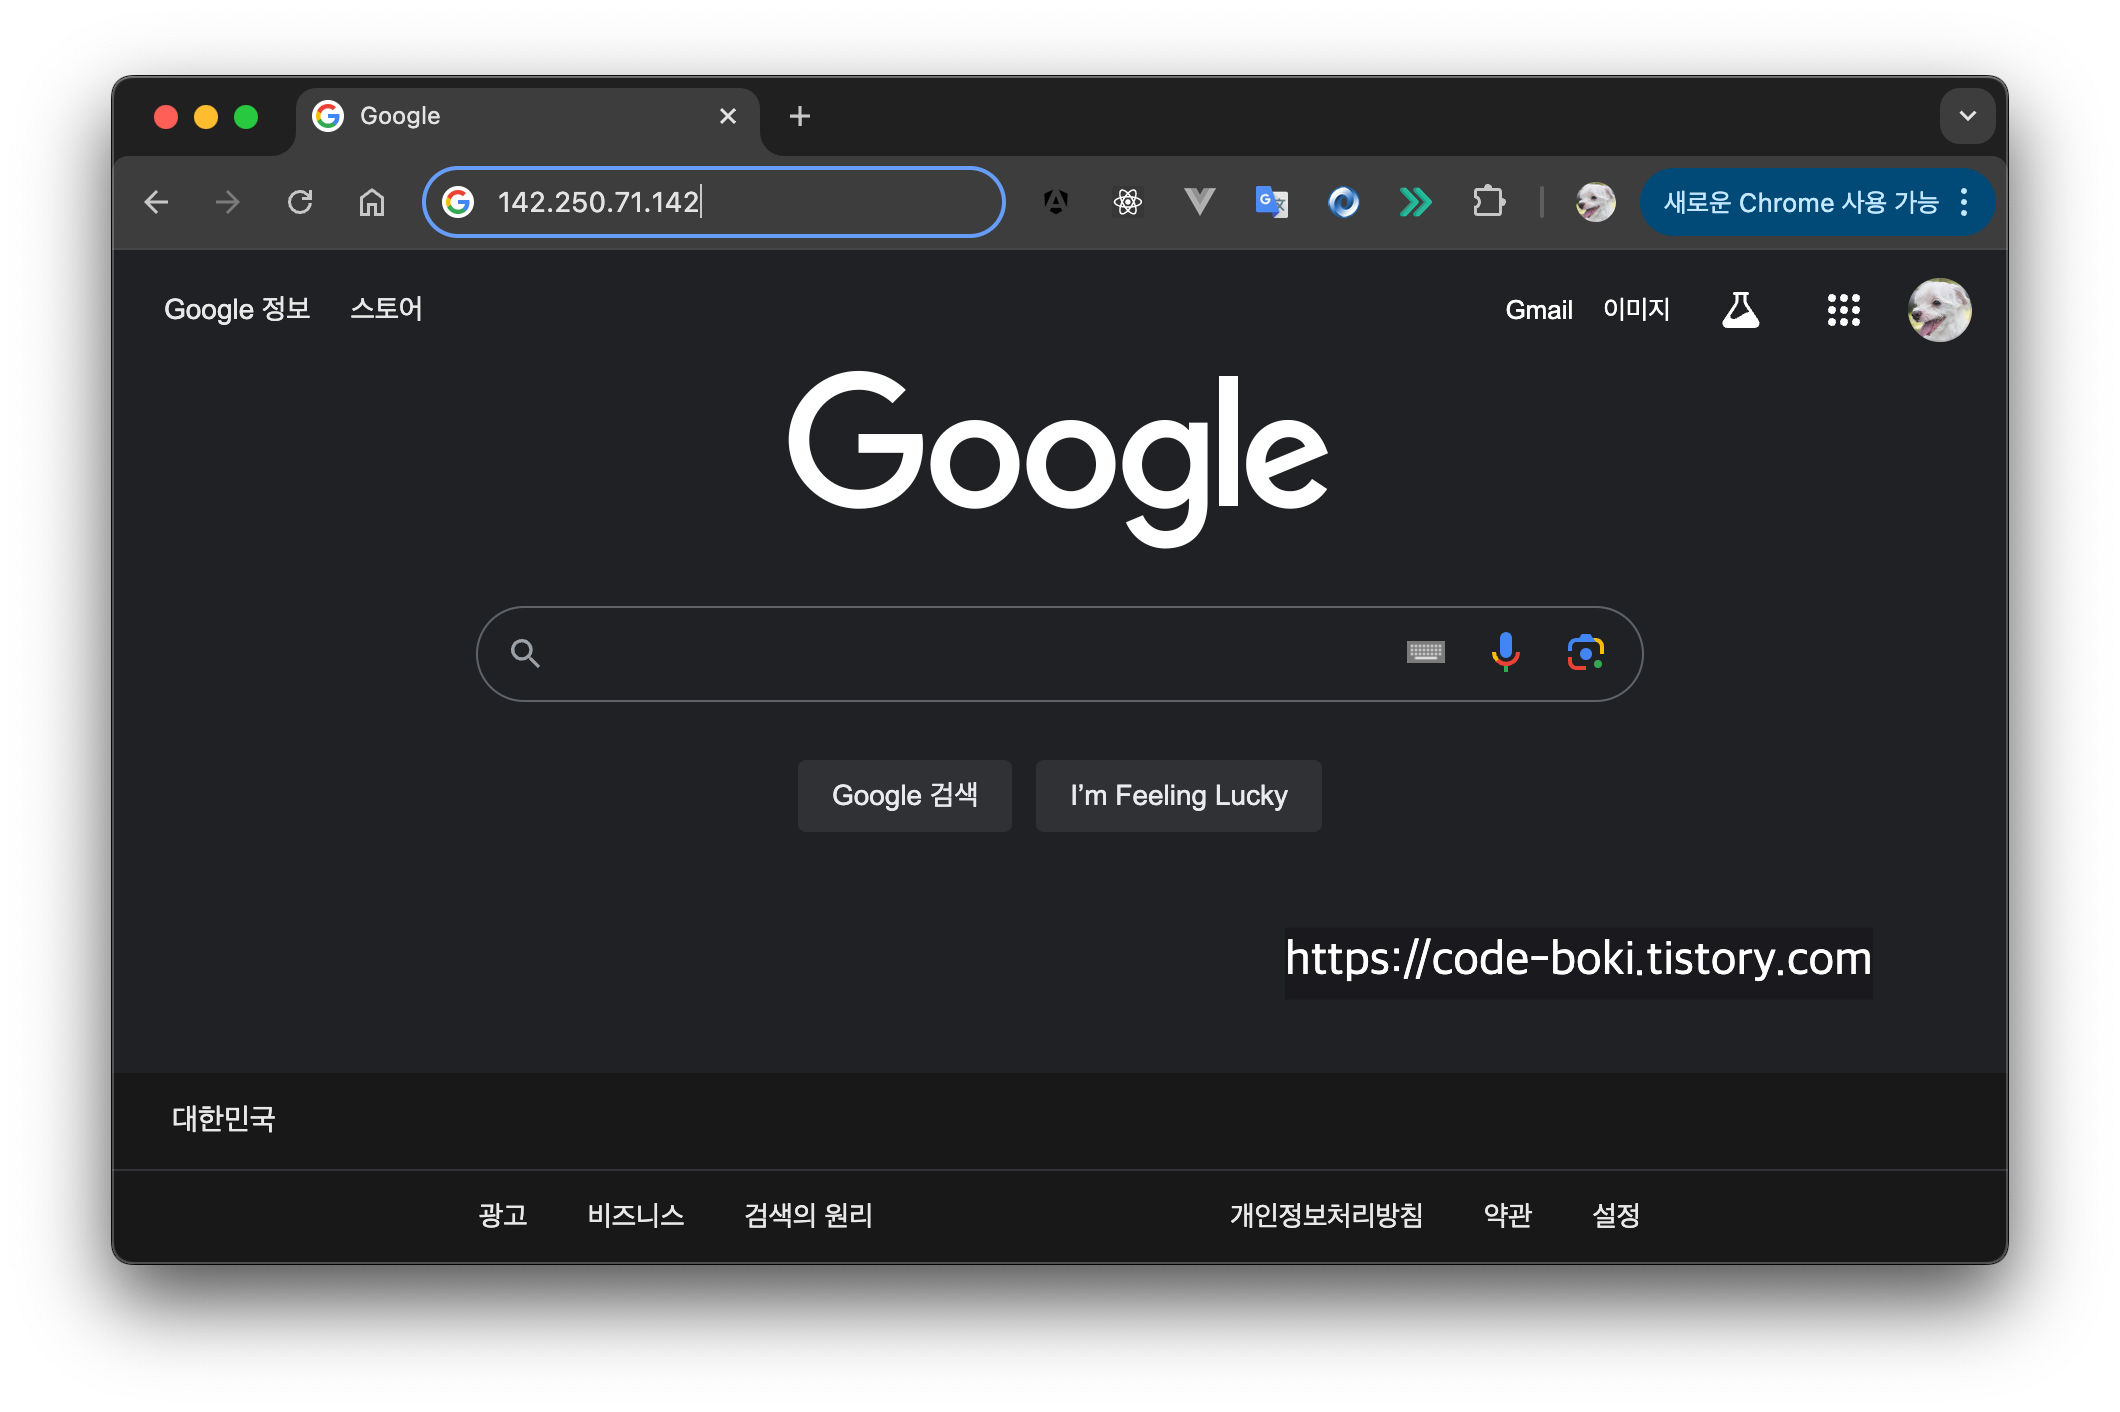Open the Extensions puzzle piece menu
2120x1412 pixels.
click(x=1488, y=202)
